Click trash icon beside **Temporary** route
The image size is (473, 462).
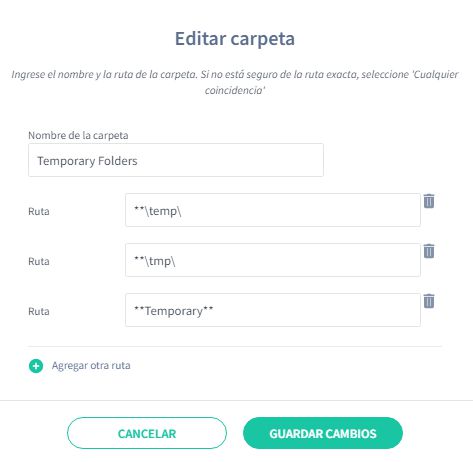tap(429, 301)
